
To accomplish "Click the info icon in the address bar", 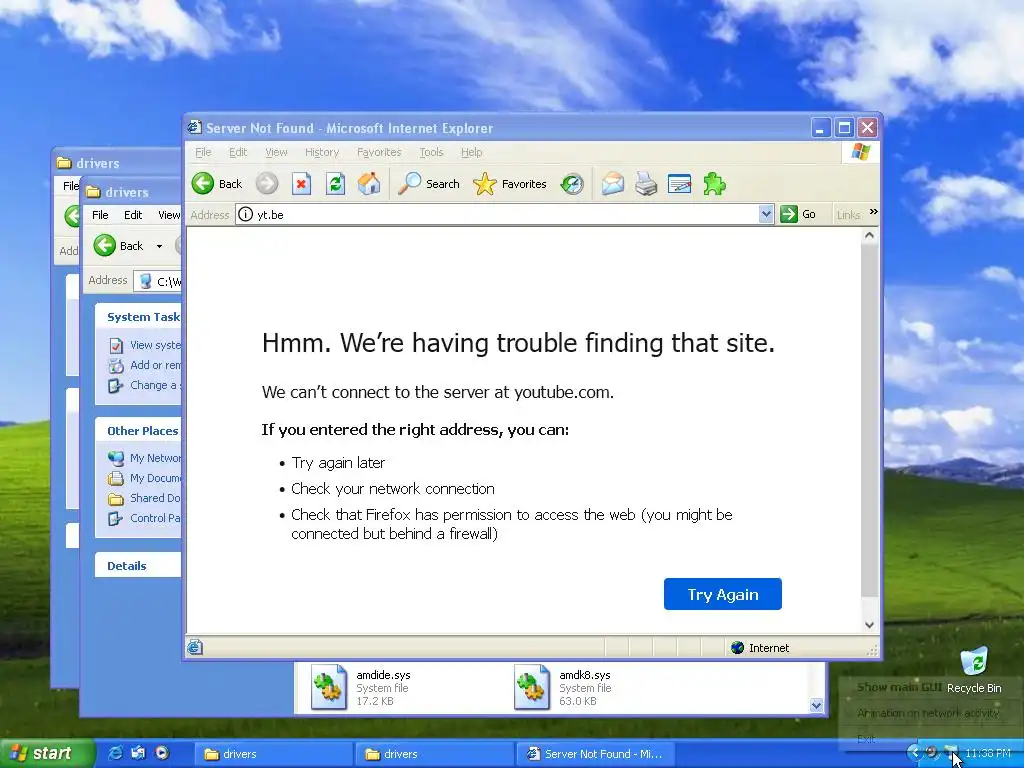I will 246,214.
